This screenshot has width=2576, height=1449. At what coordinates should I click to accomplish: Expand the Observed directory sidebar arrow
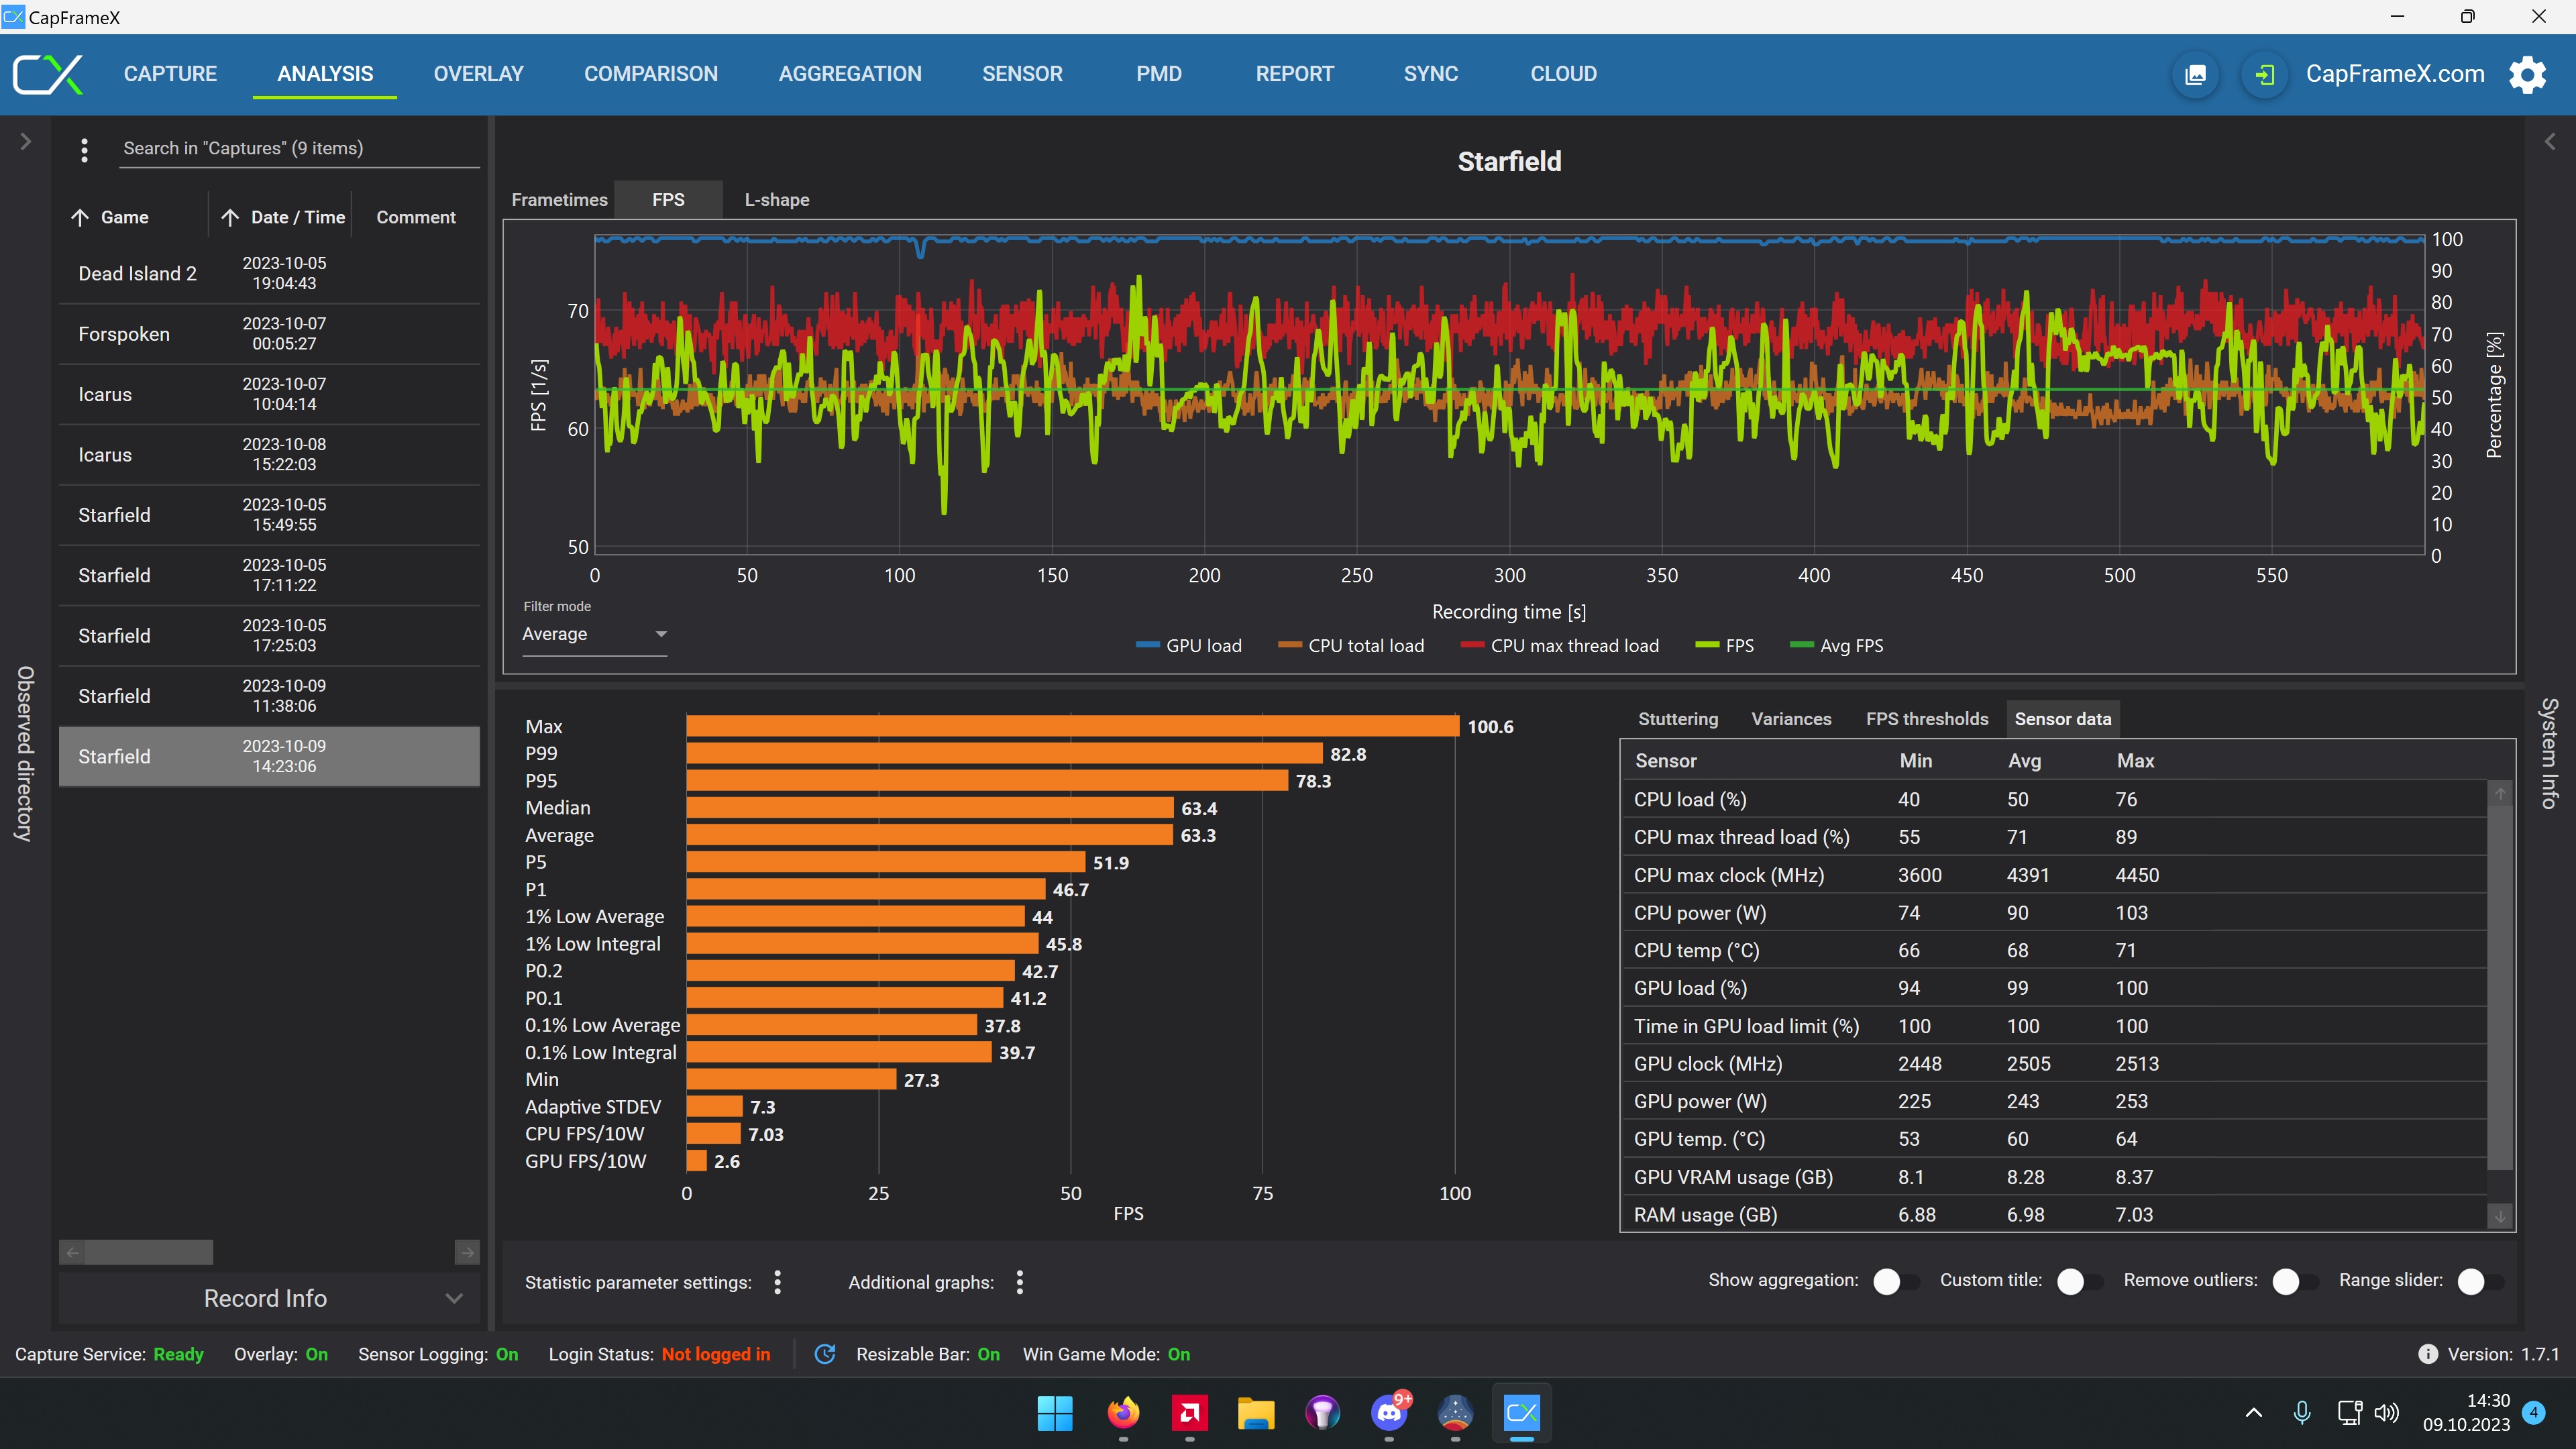(x=26, y=142)
